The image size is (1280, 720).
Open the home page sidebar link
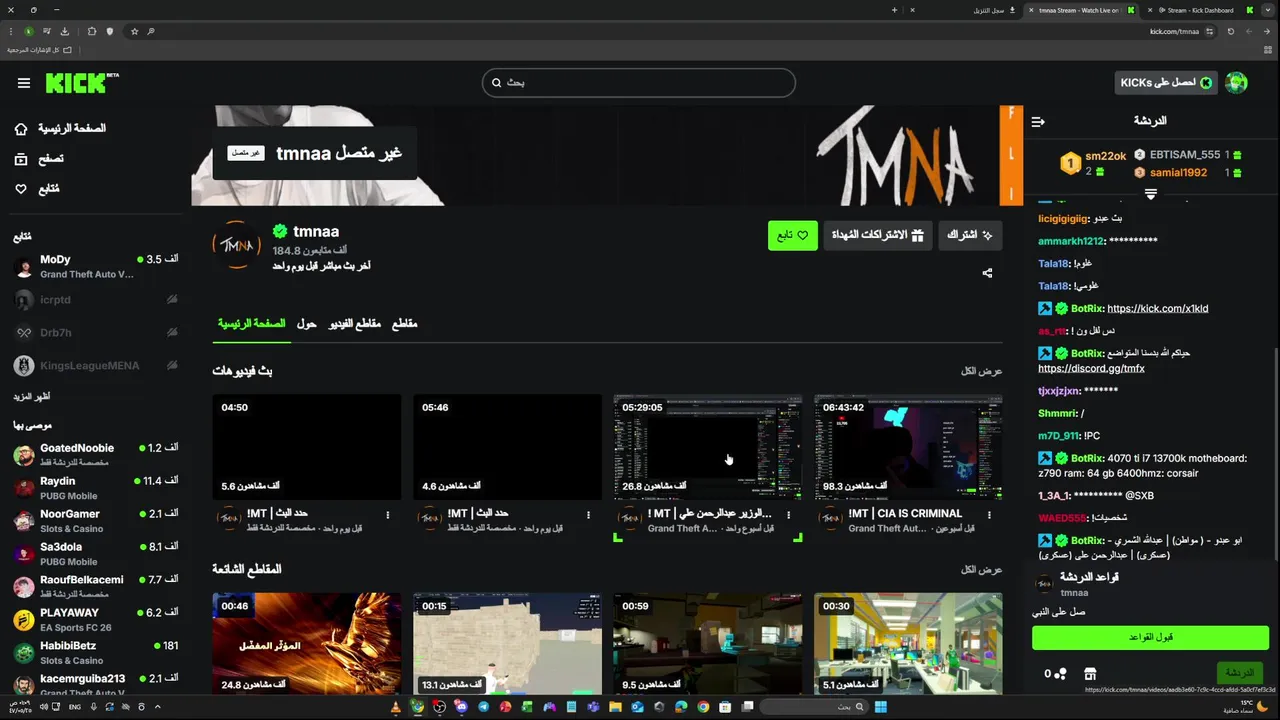point(60,128)
